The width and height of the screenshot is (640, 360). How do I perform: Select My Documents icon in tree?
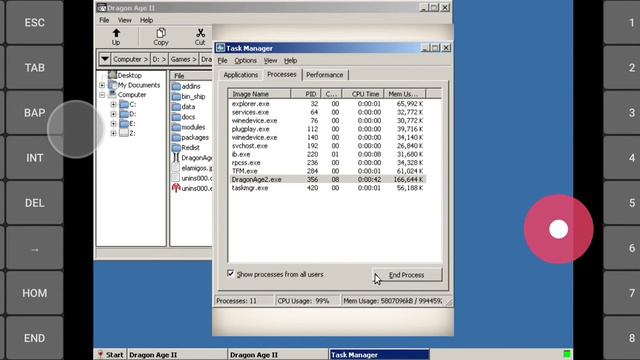point(112,85)
